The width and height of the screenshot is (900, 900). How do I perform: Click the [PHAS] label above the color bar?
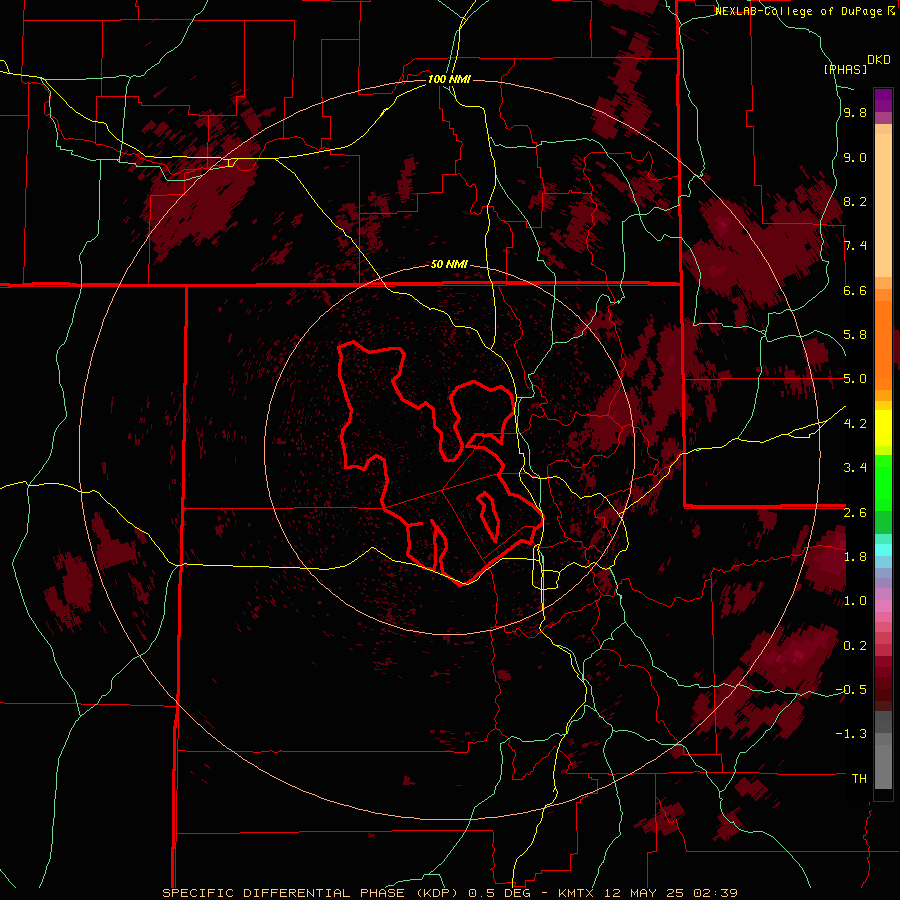[845, 69]
